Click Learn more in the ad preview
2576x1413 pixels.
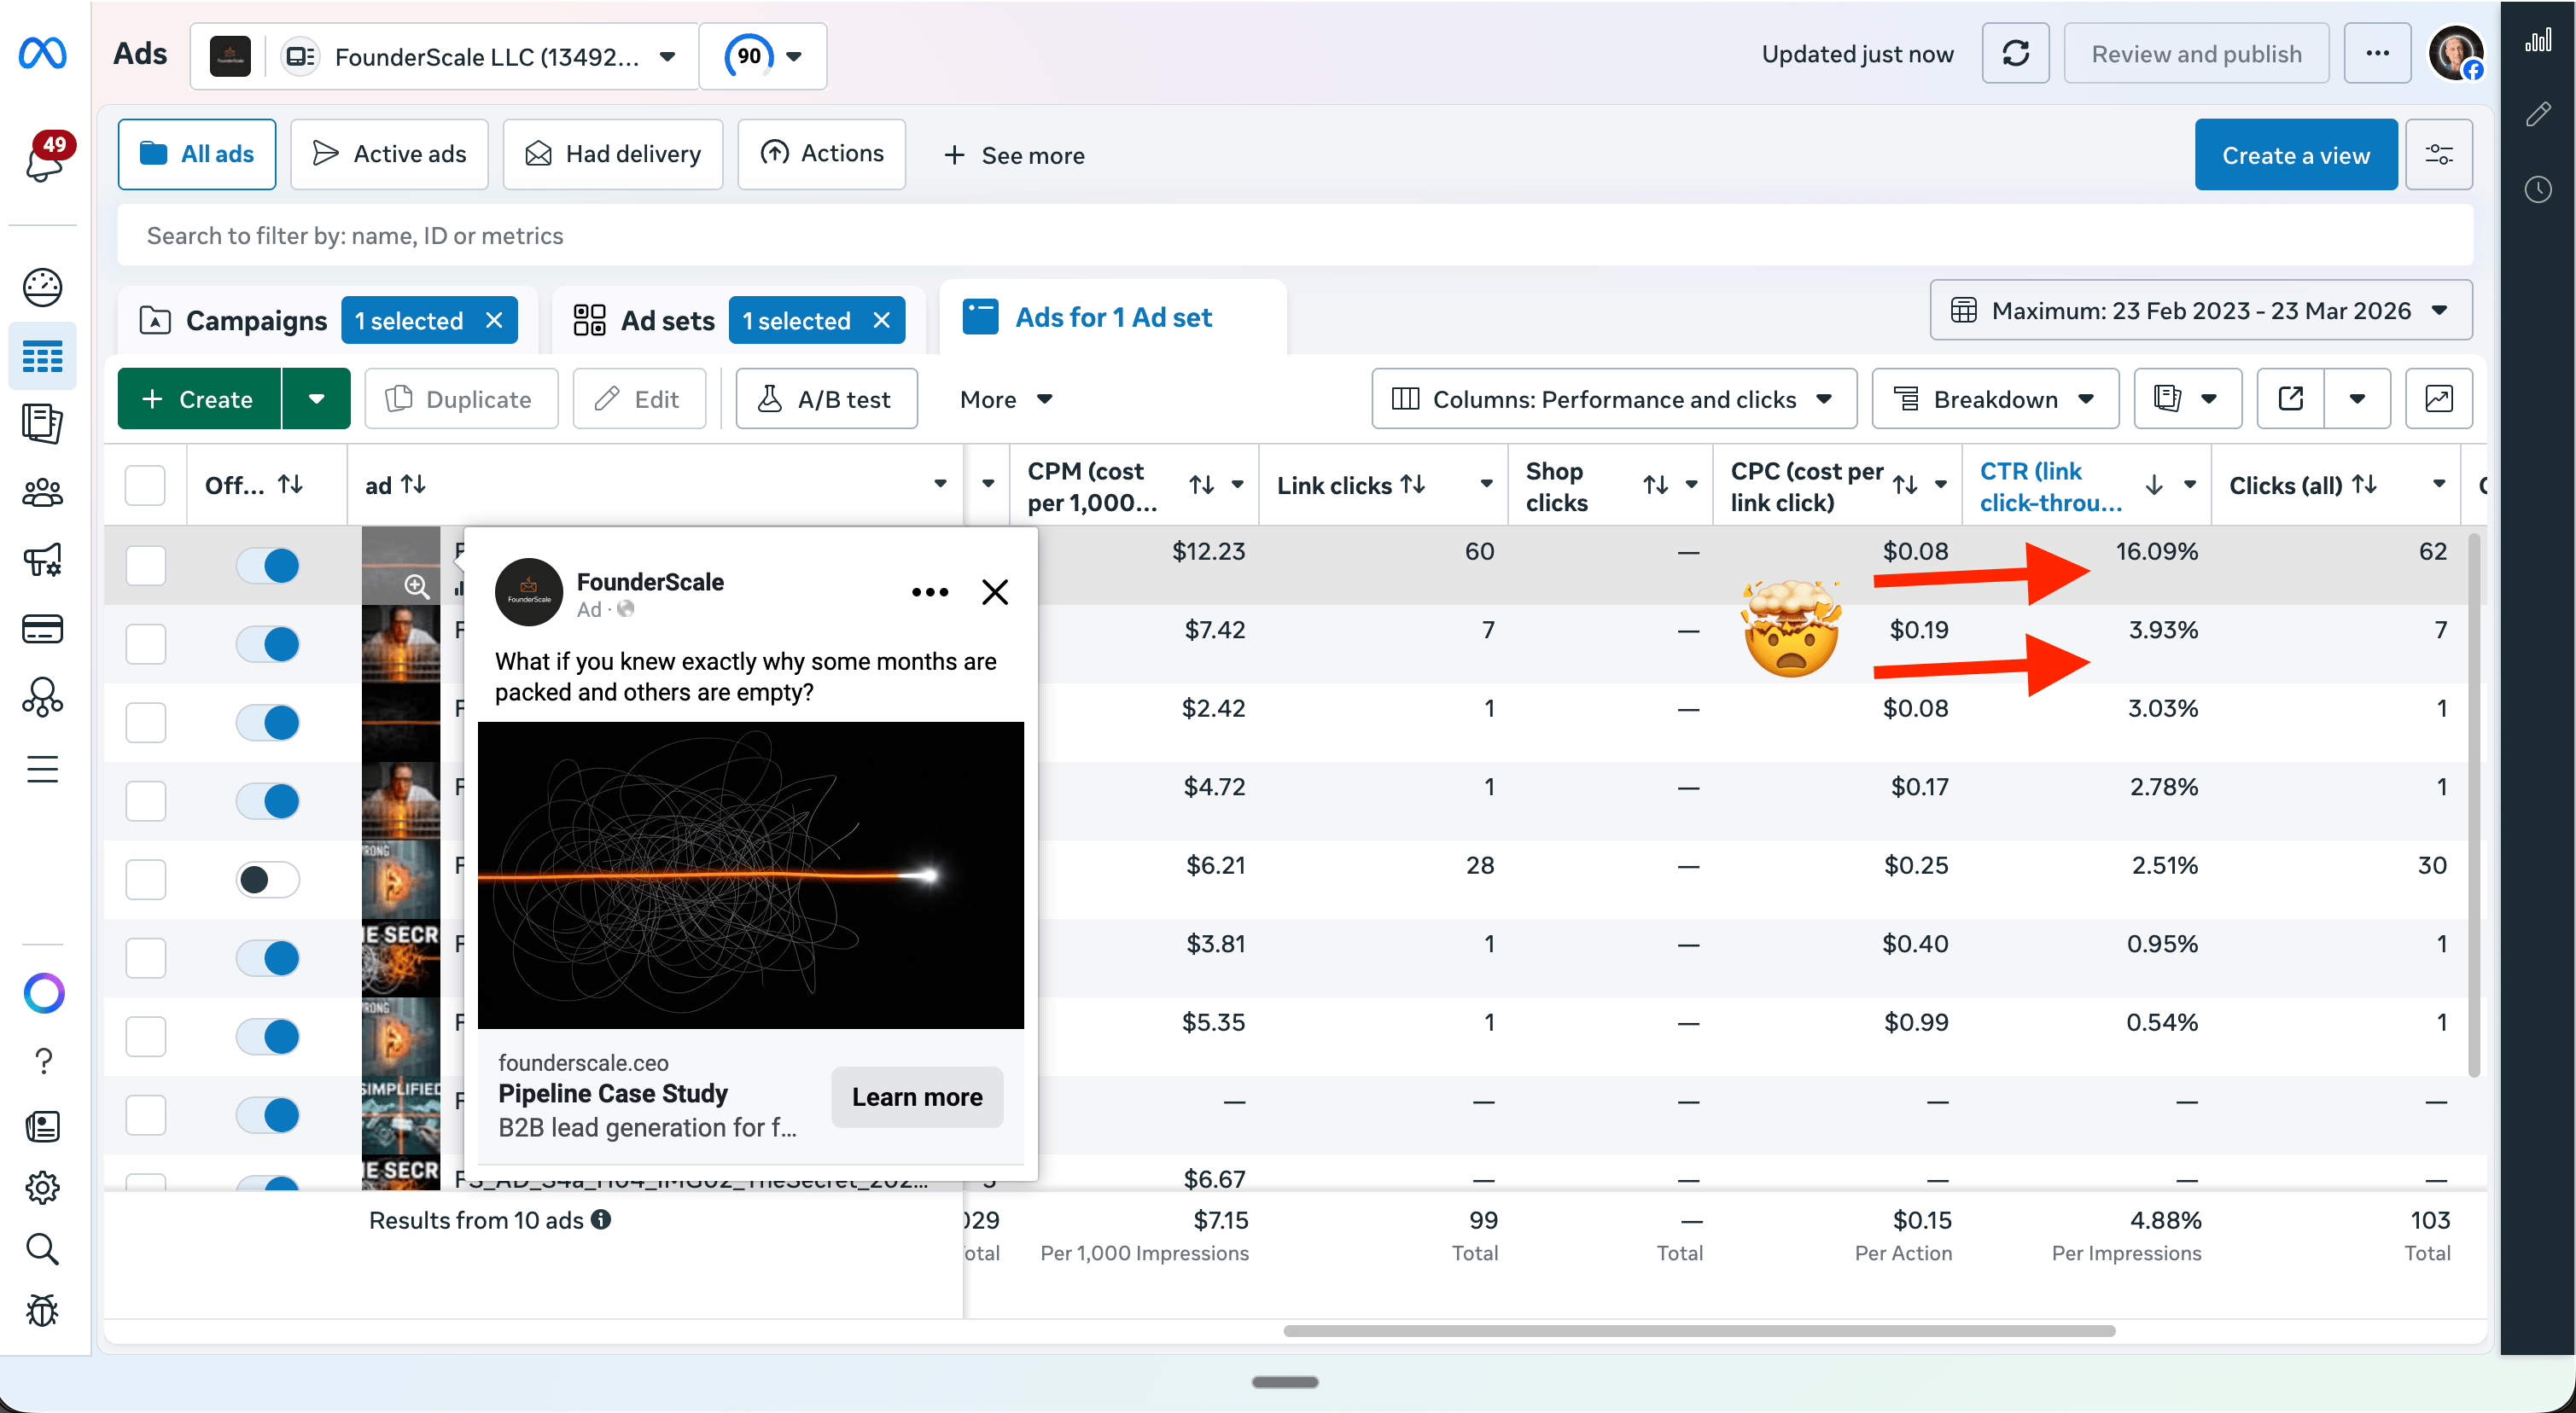(916, 1097)
